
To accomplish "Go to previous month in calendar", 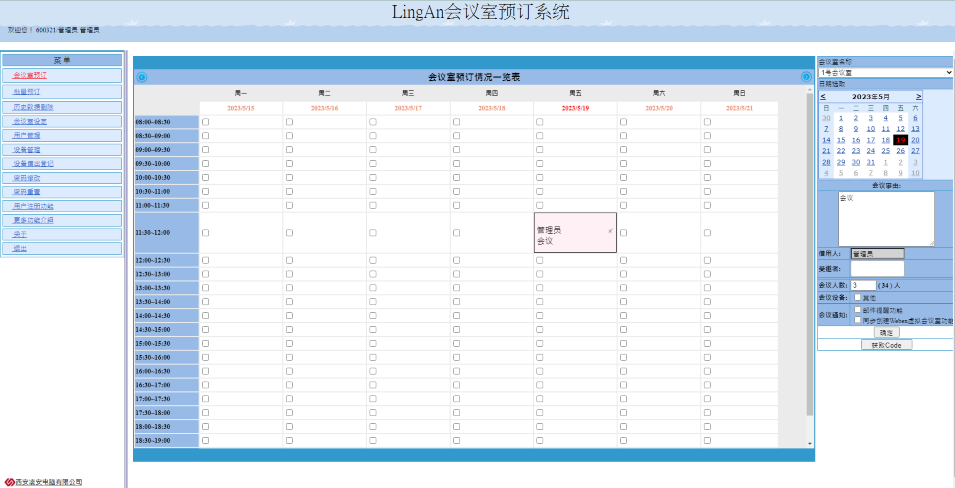I will [x=823, y=96].
